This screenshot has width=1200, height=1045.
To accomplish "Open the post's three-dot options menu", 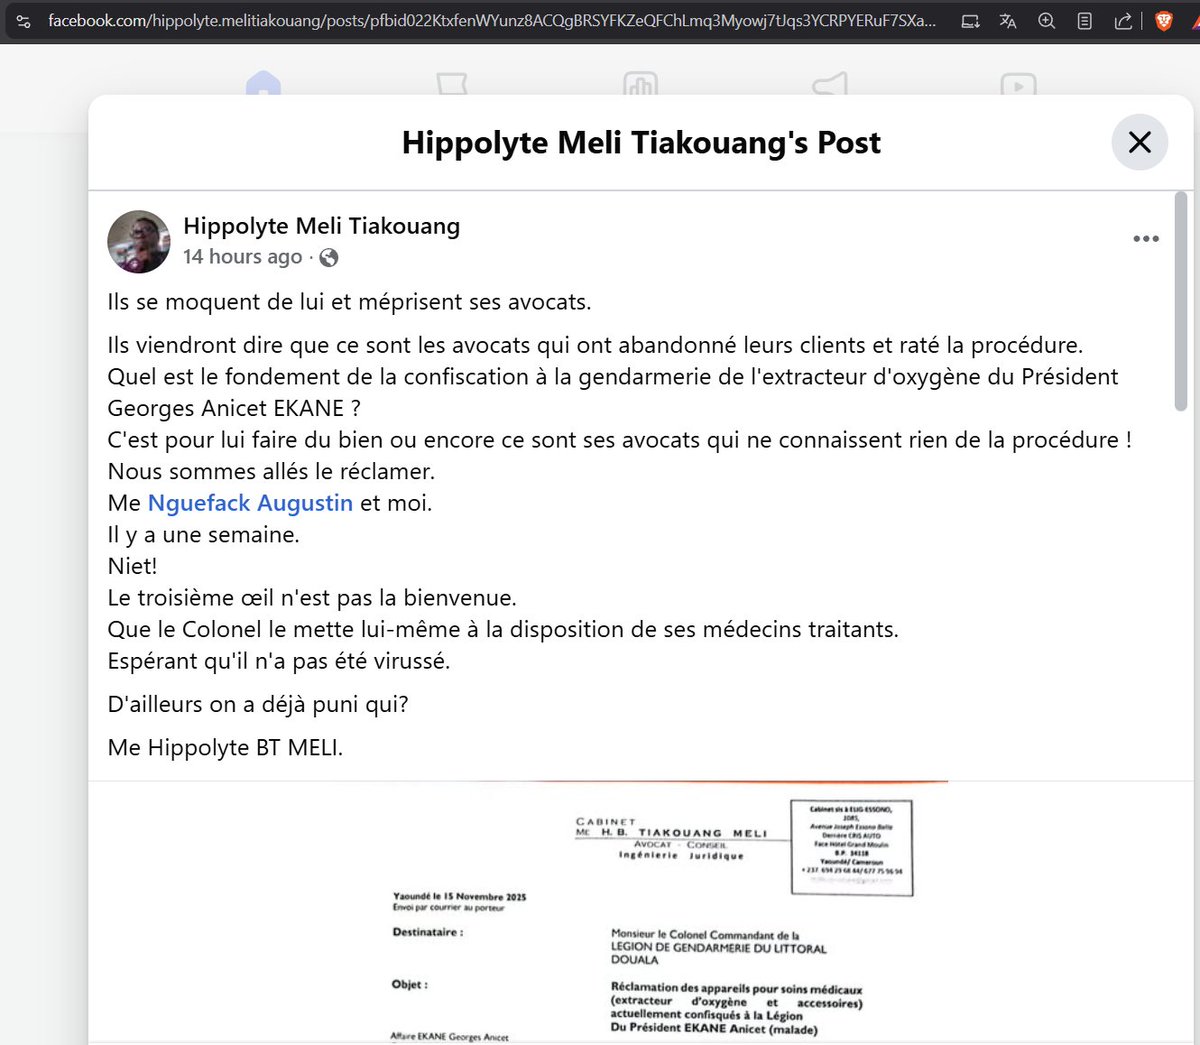I will pyautogui.click(x=1146, y=239).
